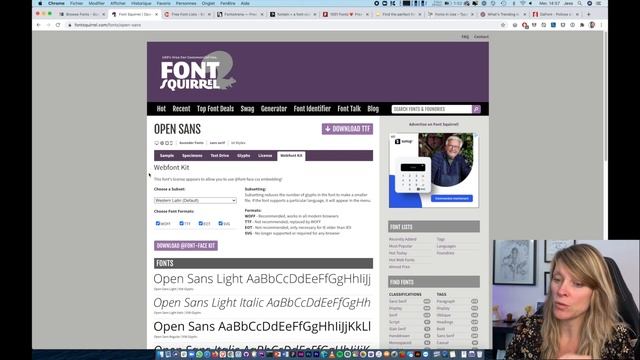Toggle the EOT format checkbox
640x360 pixels.
point(201,223)
